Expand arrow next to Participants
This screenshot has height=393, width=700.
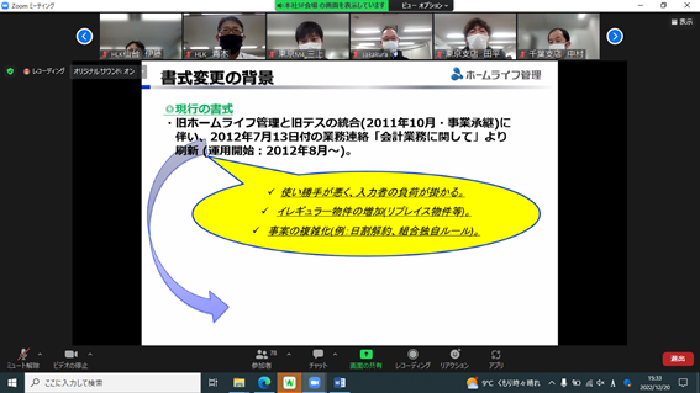click(288, 354)
